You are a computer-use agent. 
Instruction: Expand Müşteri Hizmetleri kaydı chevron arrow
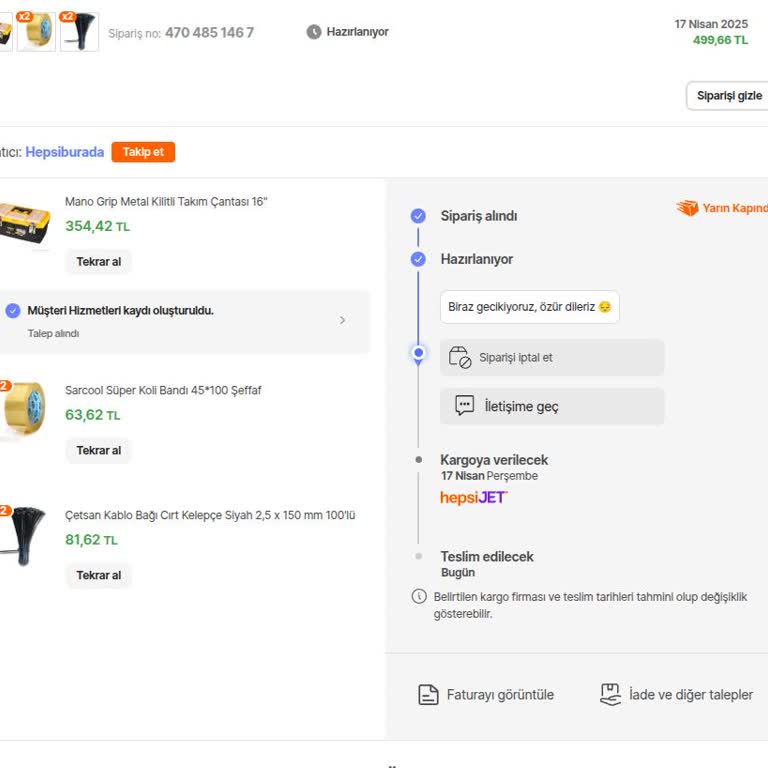click(x=342, y=320)
